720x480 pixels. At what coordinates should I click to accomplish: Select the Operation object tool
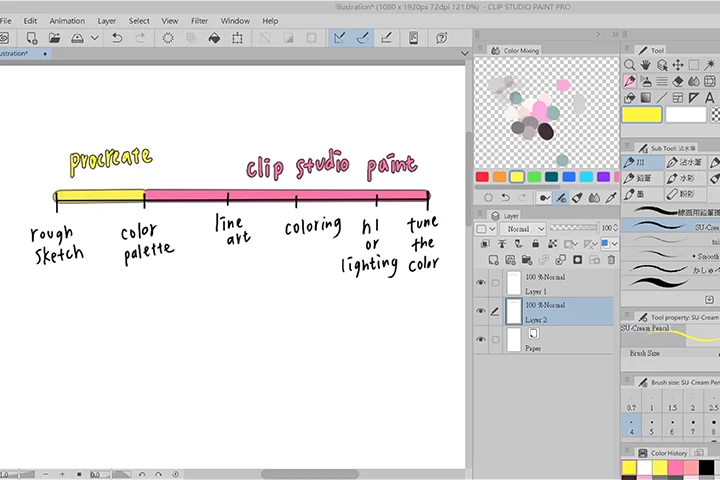(662, 65)
